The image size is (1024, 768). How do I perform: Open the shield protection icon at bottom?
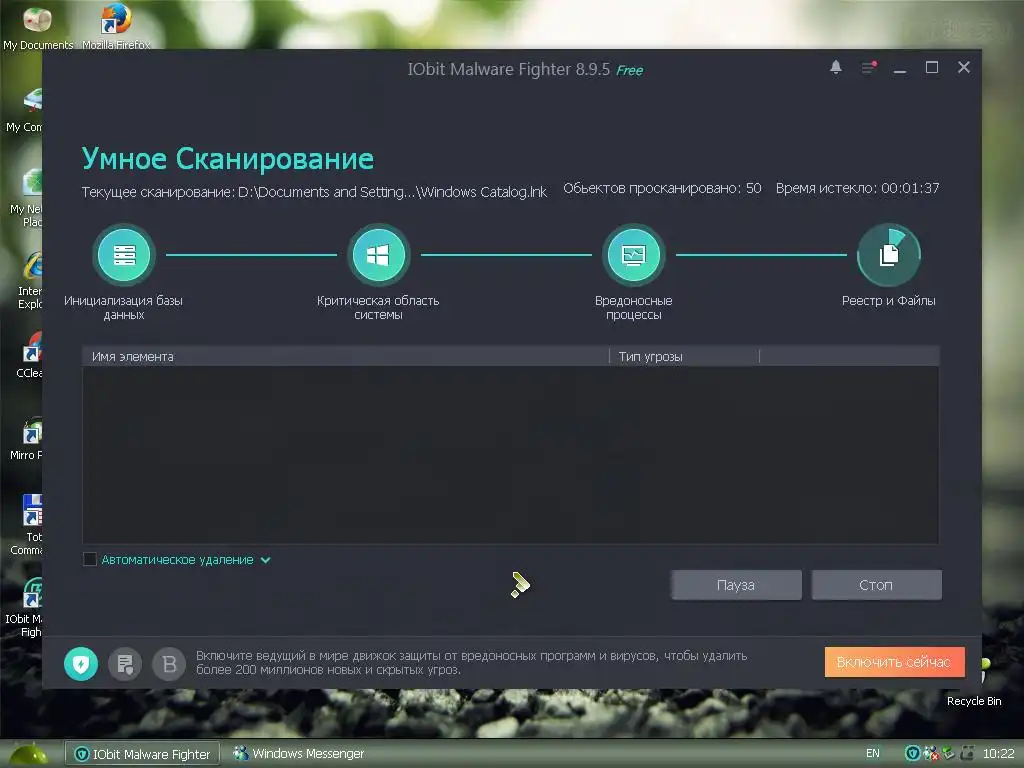81,664
